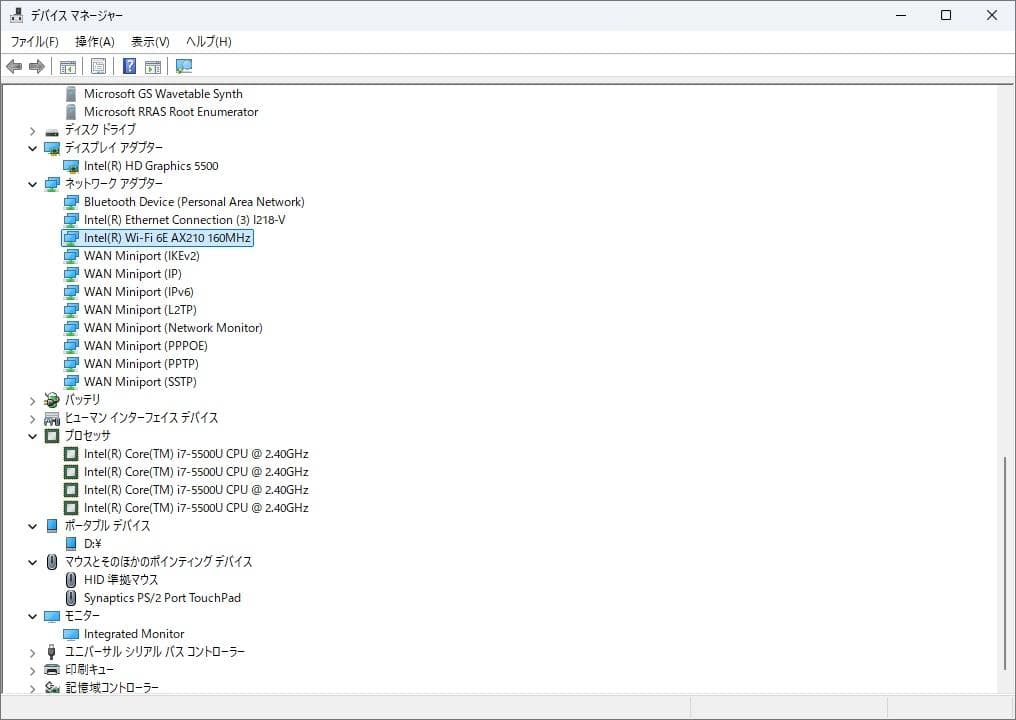Expand the バッテリ node
This screenshot has width=1016, height=720.
pyautogui.click(x=32, y=401)
